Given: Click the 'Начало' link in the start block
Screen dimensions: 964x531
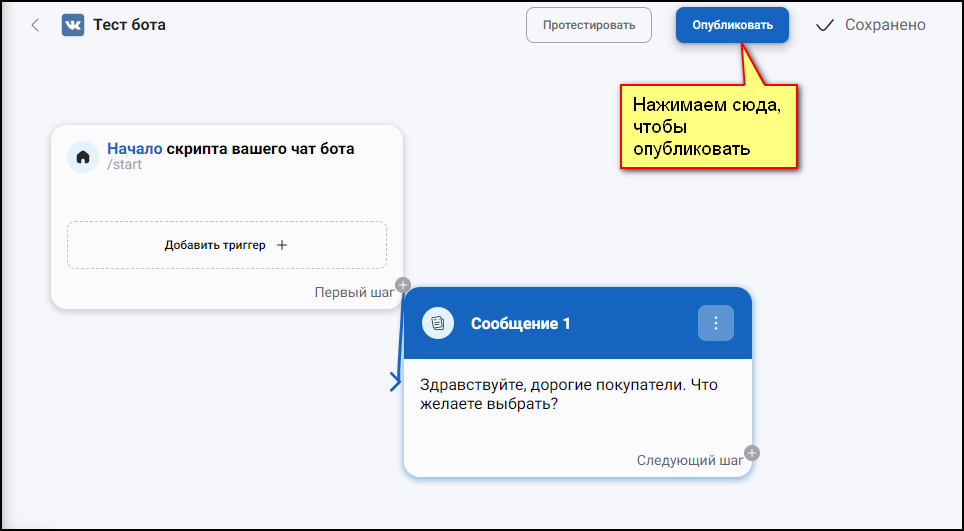Looking at the screenshot, I should pos(135,149).
